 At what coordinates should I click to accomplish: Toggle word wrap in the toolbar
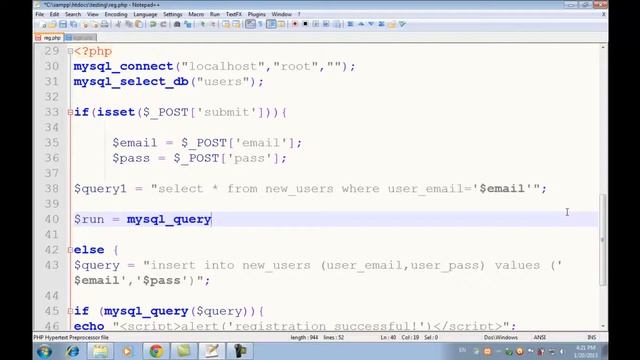point(250,24)
